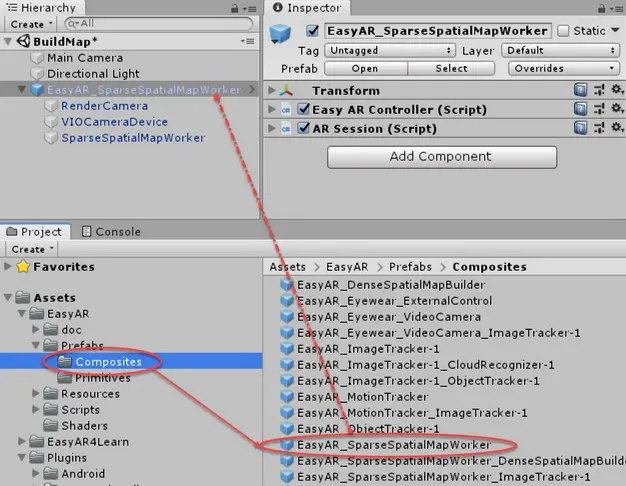Click the EasyAR_MotionTracker prefab icon
Image resolution: width=626 pixels, height=486 pixels.
[x=287, y=397]
